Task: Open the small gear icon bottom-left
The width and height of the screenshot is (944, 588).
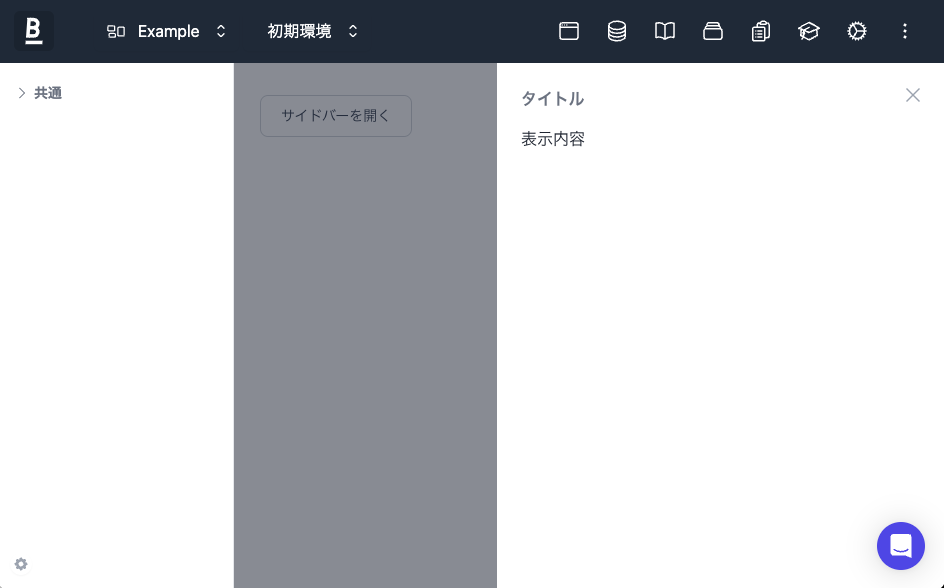Action: [21, 564]
